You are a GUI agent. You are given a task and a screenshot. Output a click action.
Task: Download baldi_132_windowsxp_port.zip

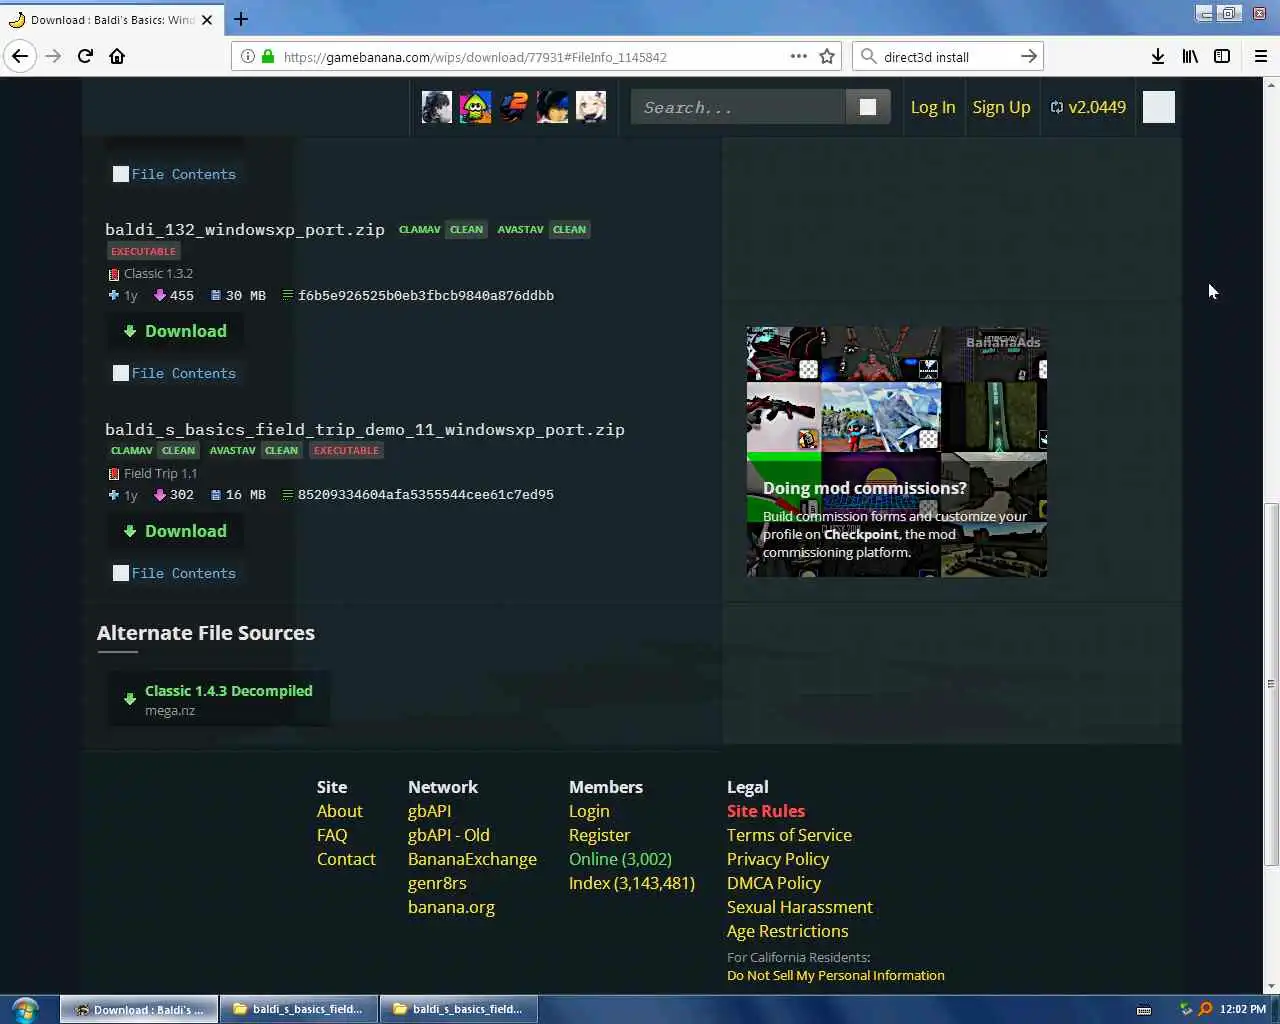pos(175,331)
